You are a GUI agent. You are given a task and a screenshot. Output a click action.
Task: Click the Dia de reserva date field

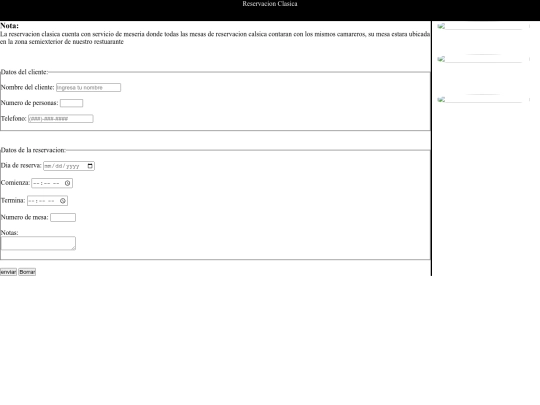point(69,166)
